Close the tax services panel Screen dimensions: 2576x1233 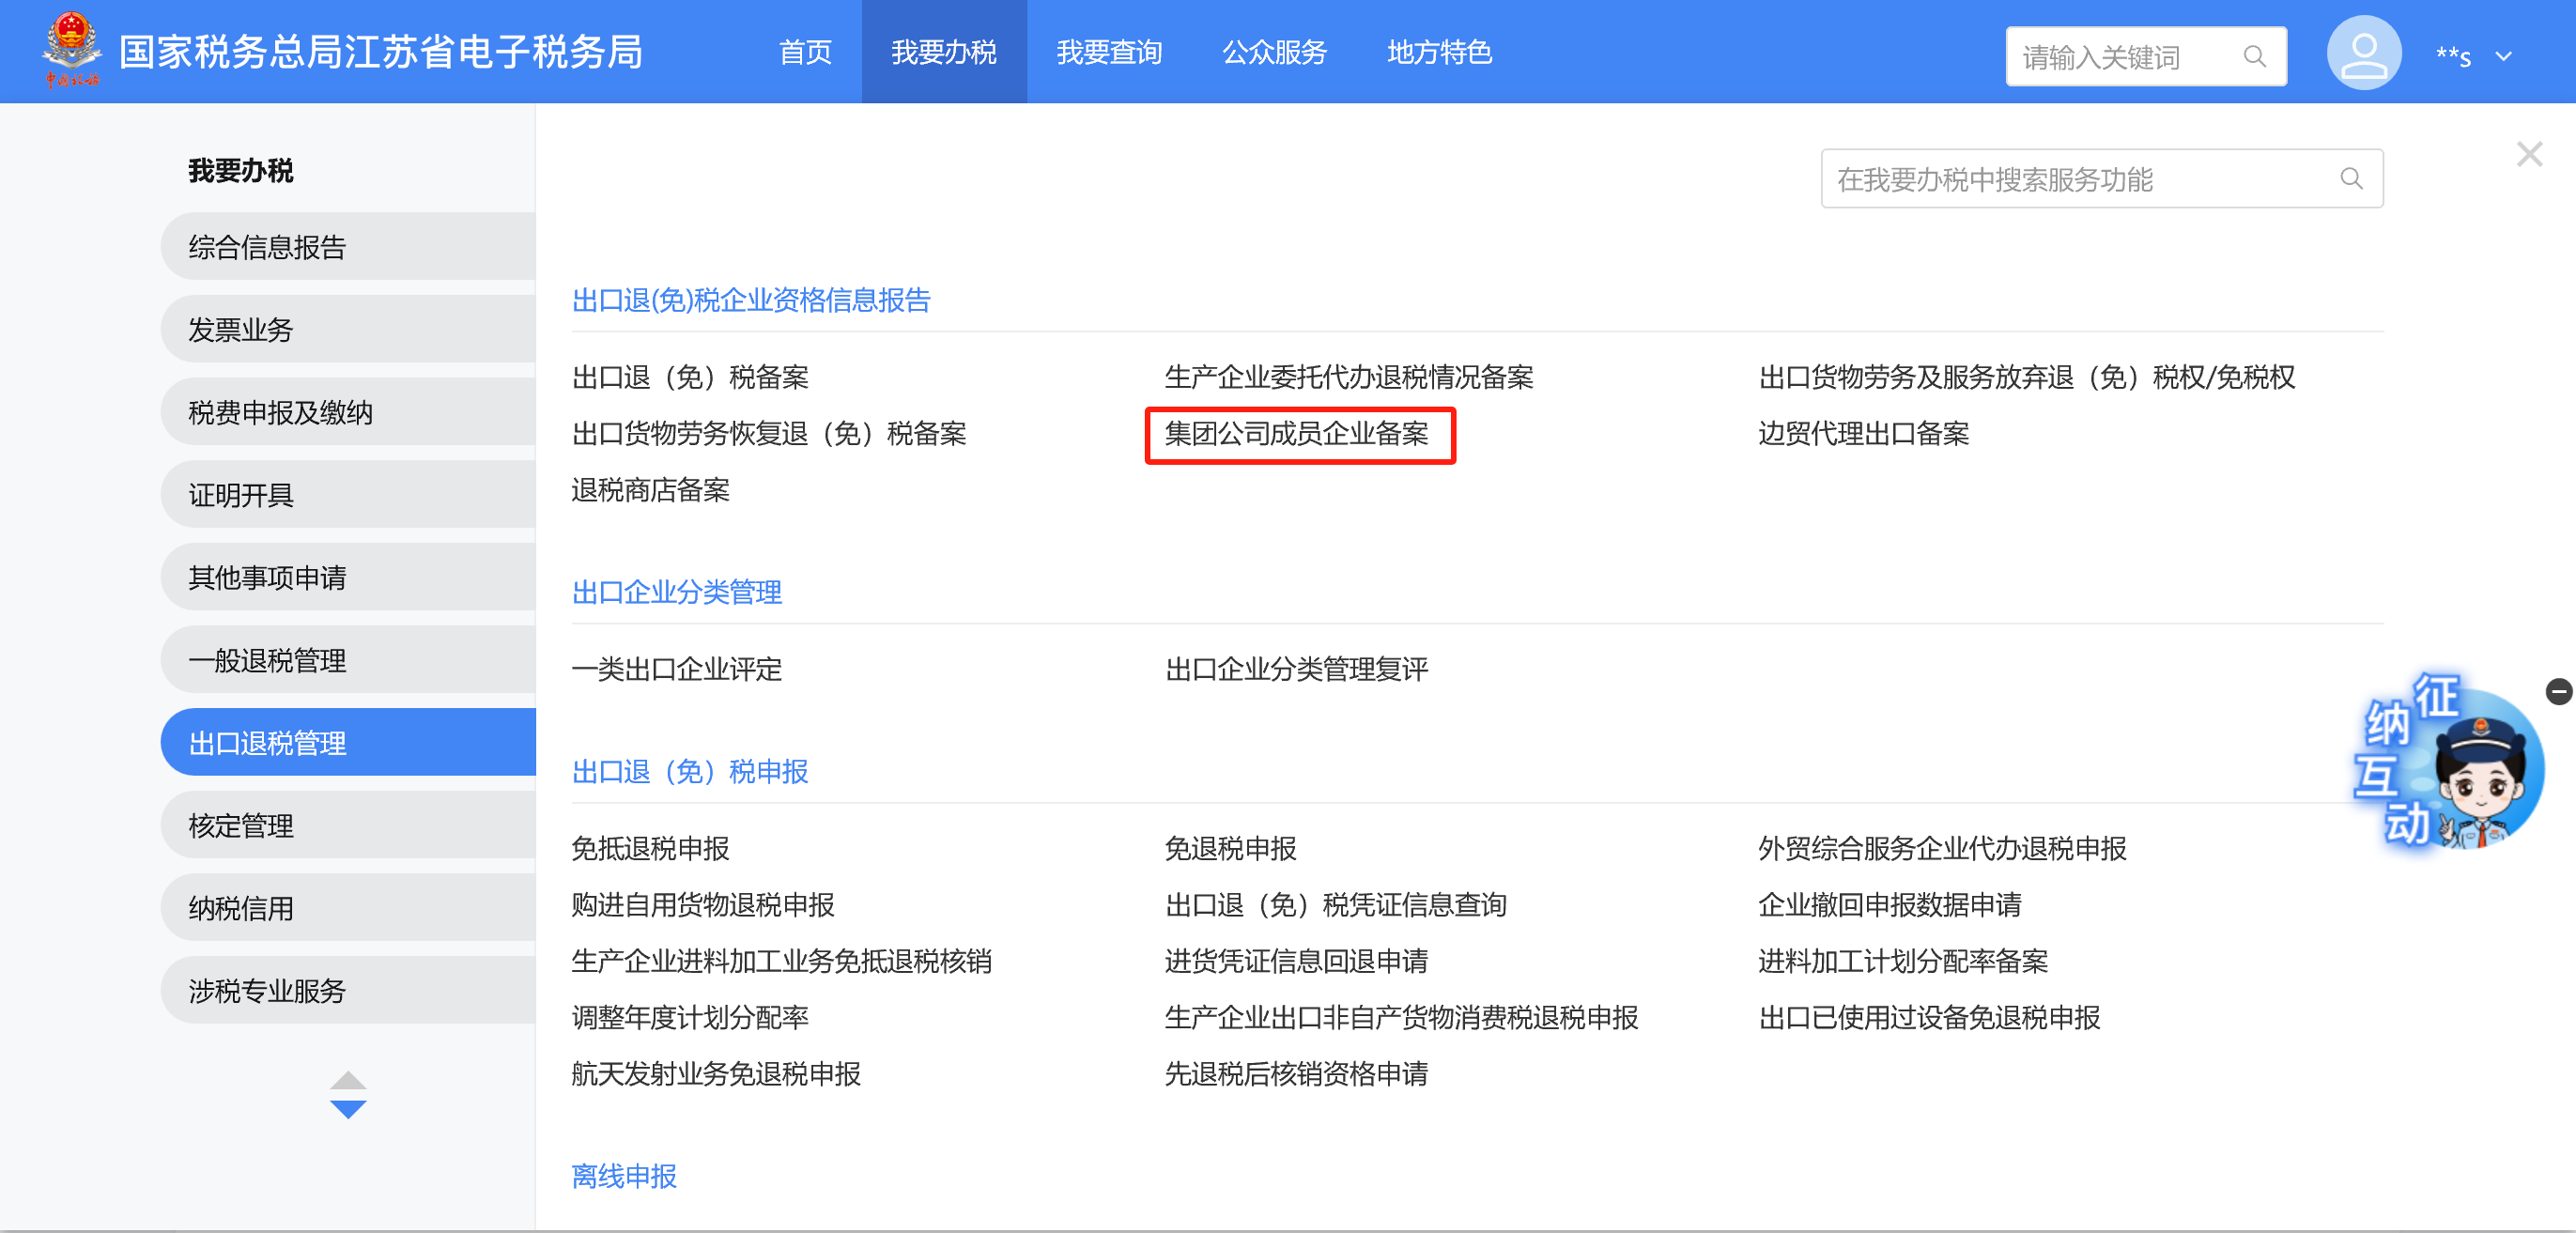(x=2529, y=154)
